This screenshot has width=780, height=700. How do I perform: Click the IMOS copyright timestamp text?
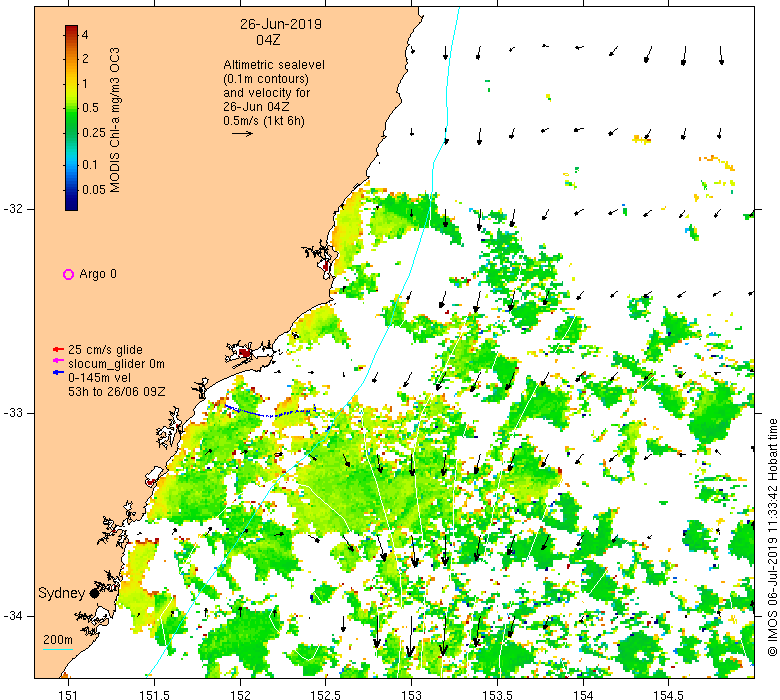pos(773,537)
